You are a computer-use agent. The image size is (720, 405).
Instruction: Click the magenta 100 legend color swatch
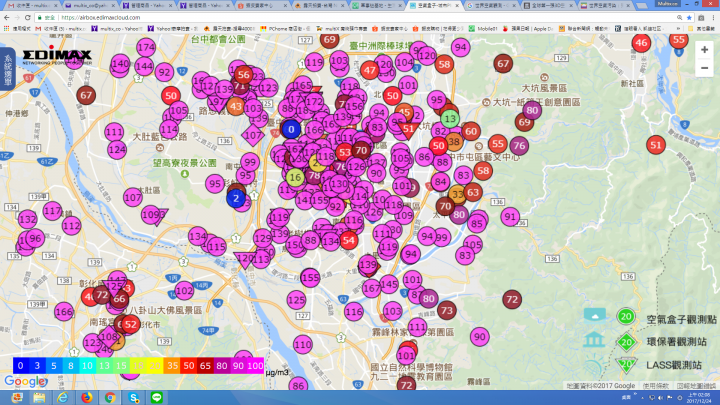point(255,366)
